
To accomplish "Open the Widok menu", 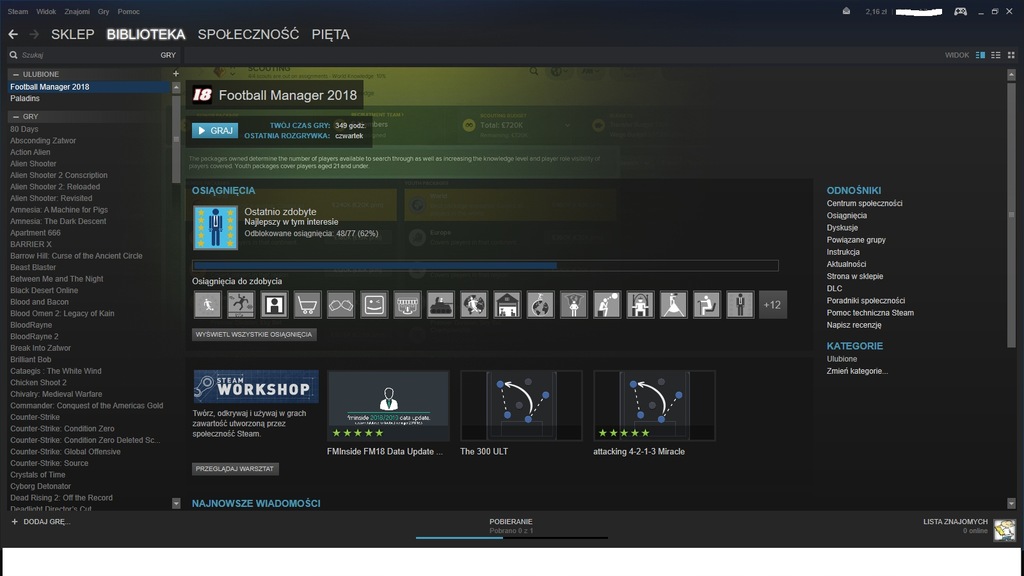I will click(x=46, y=12).
